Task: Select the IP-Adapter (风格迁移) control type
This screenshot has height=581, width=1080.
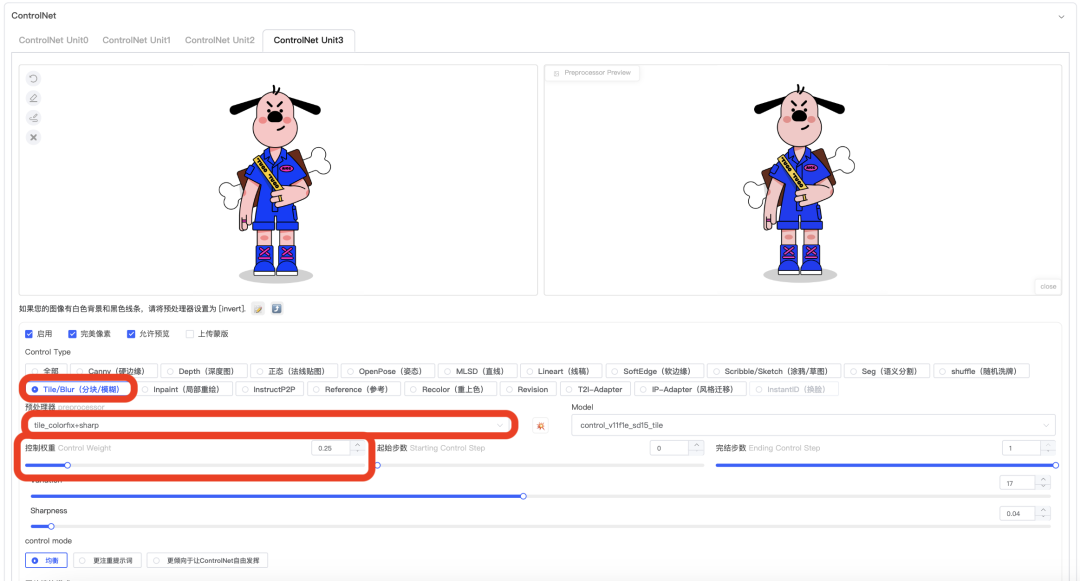Action: click(690, 390)
